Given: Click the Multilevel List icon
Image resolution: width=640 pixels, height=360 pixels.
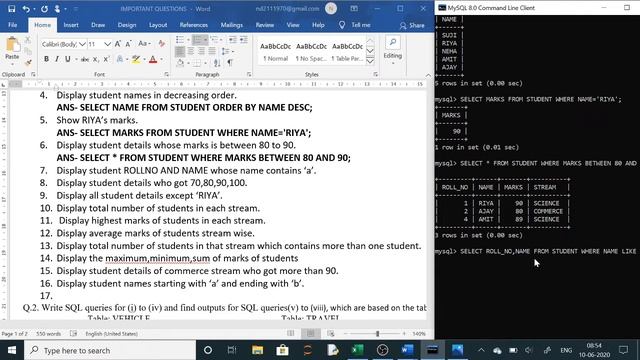Looking at the screenshot, I should (214, 40).
